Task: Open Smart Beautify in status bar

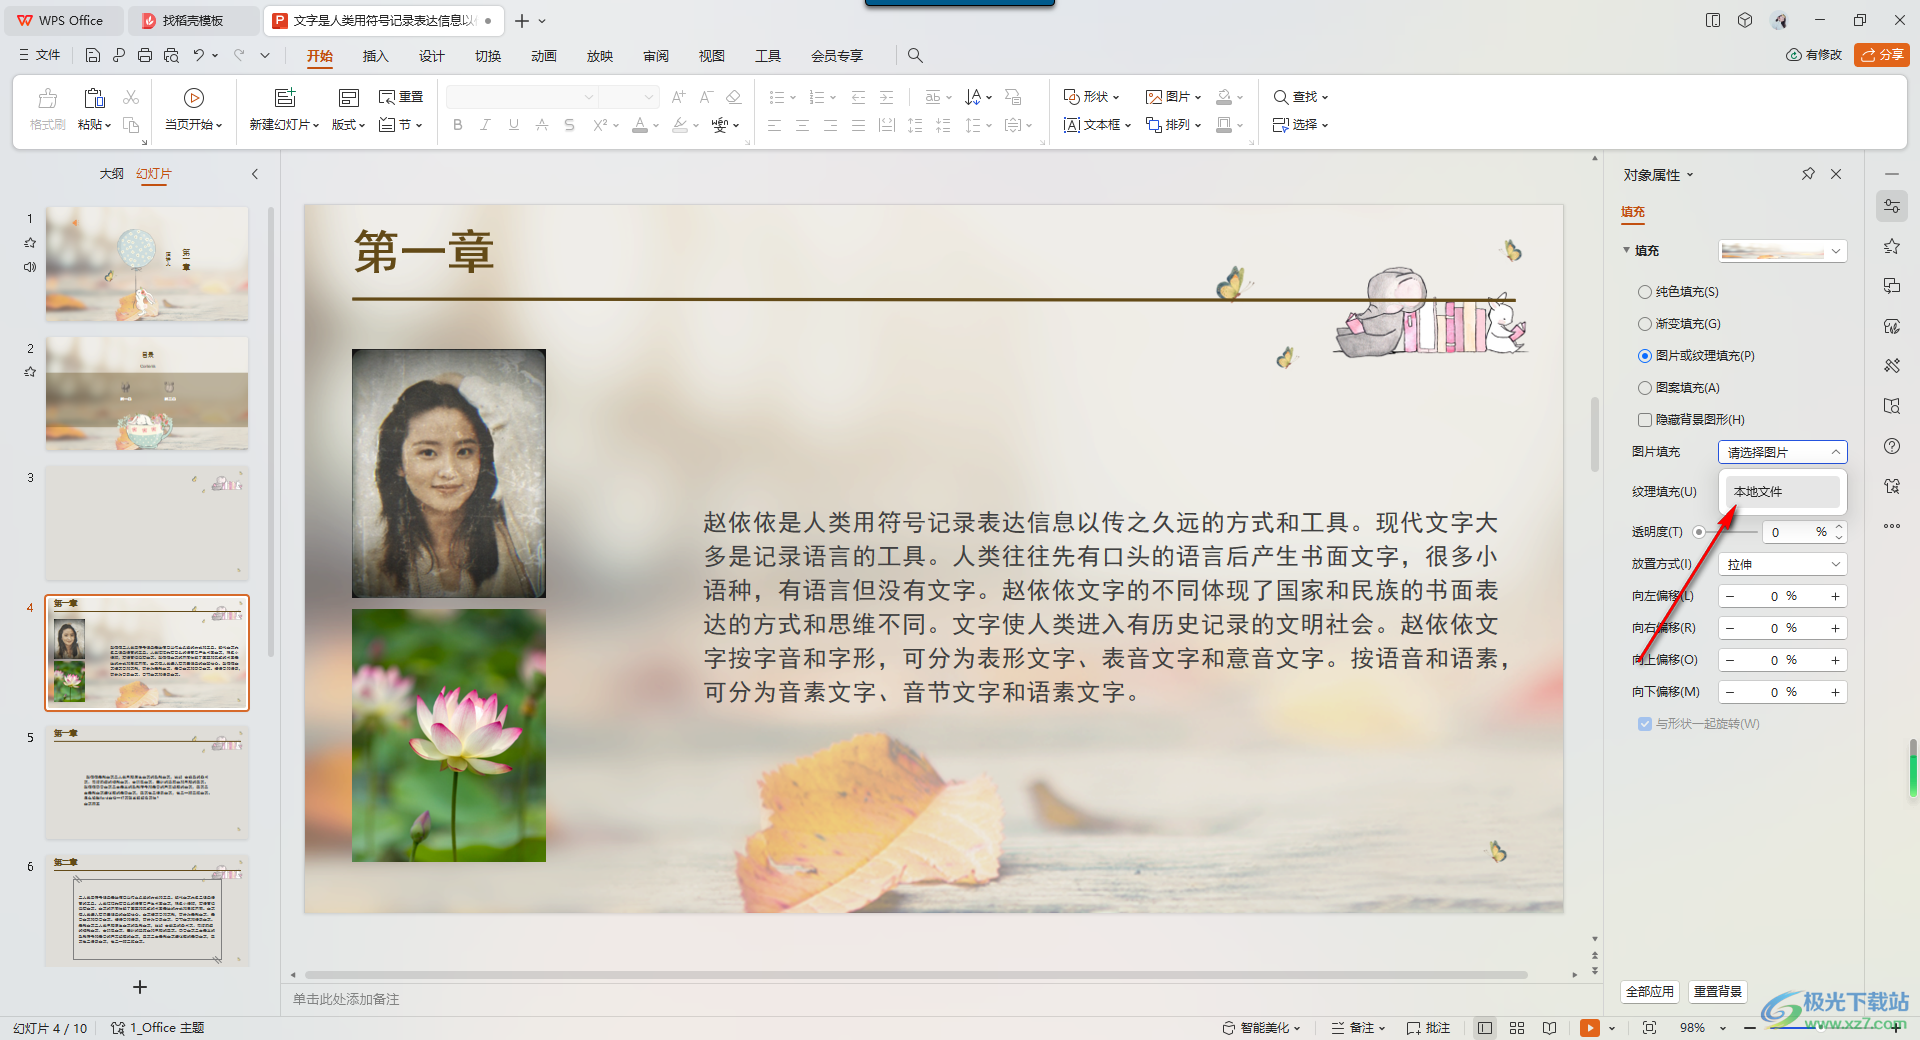Action: pyautogui.click(x=1261, y=1028)
